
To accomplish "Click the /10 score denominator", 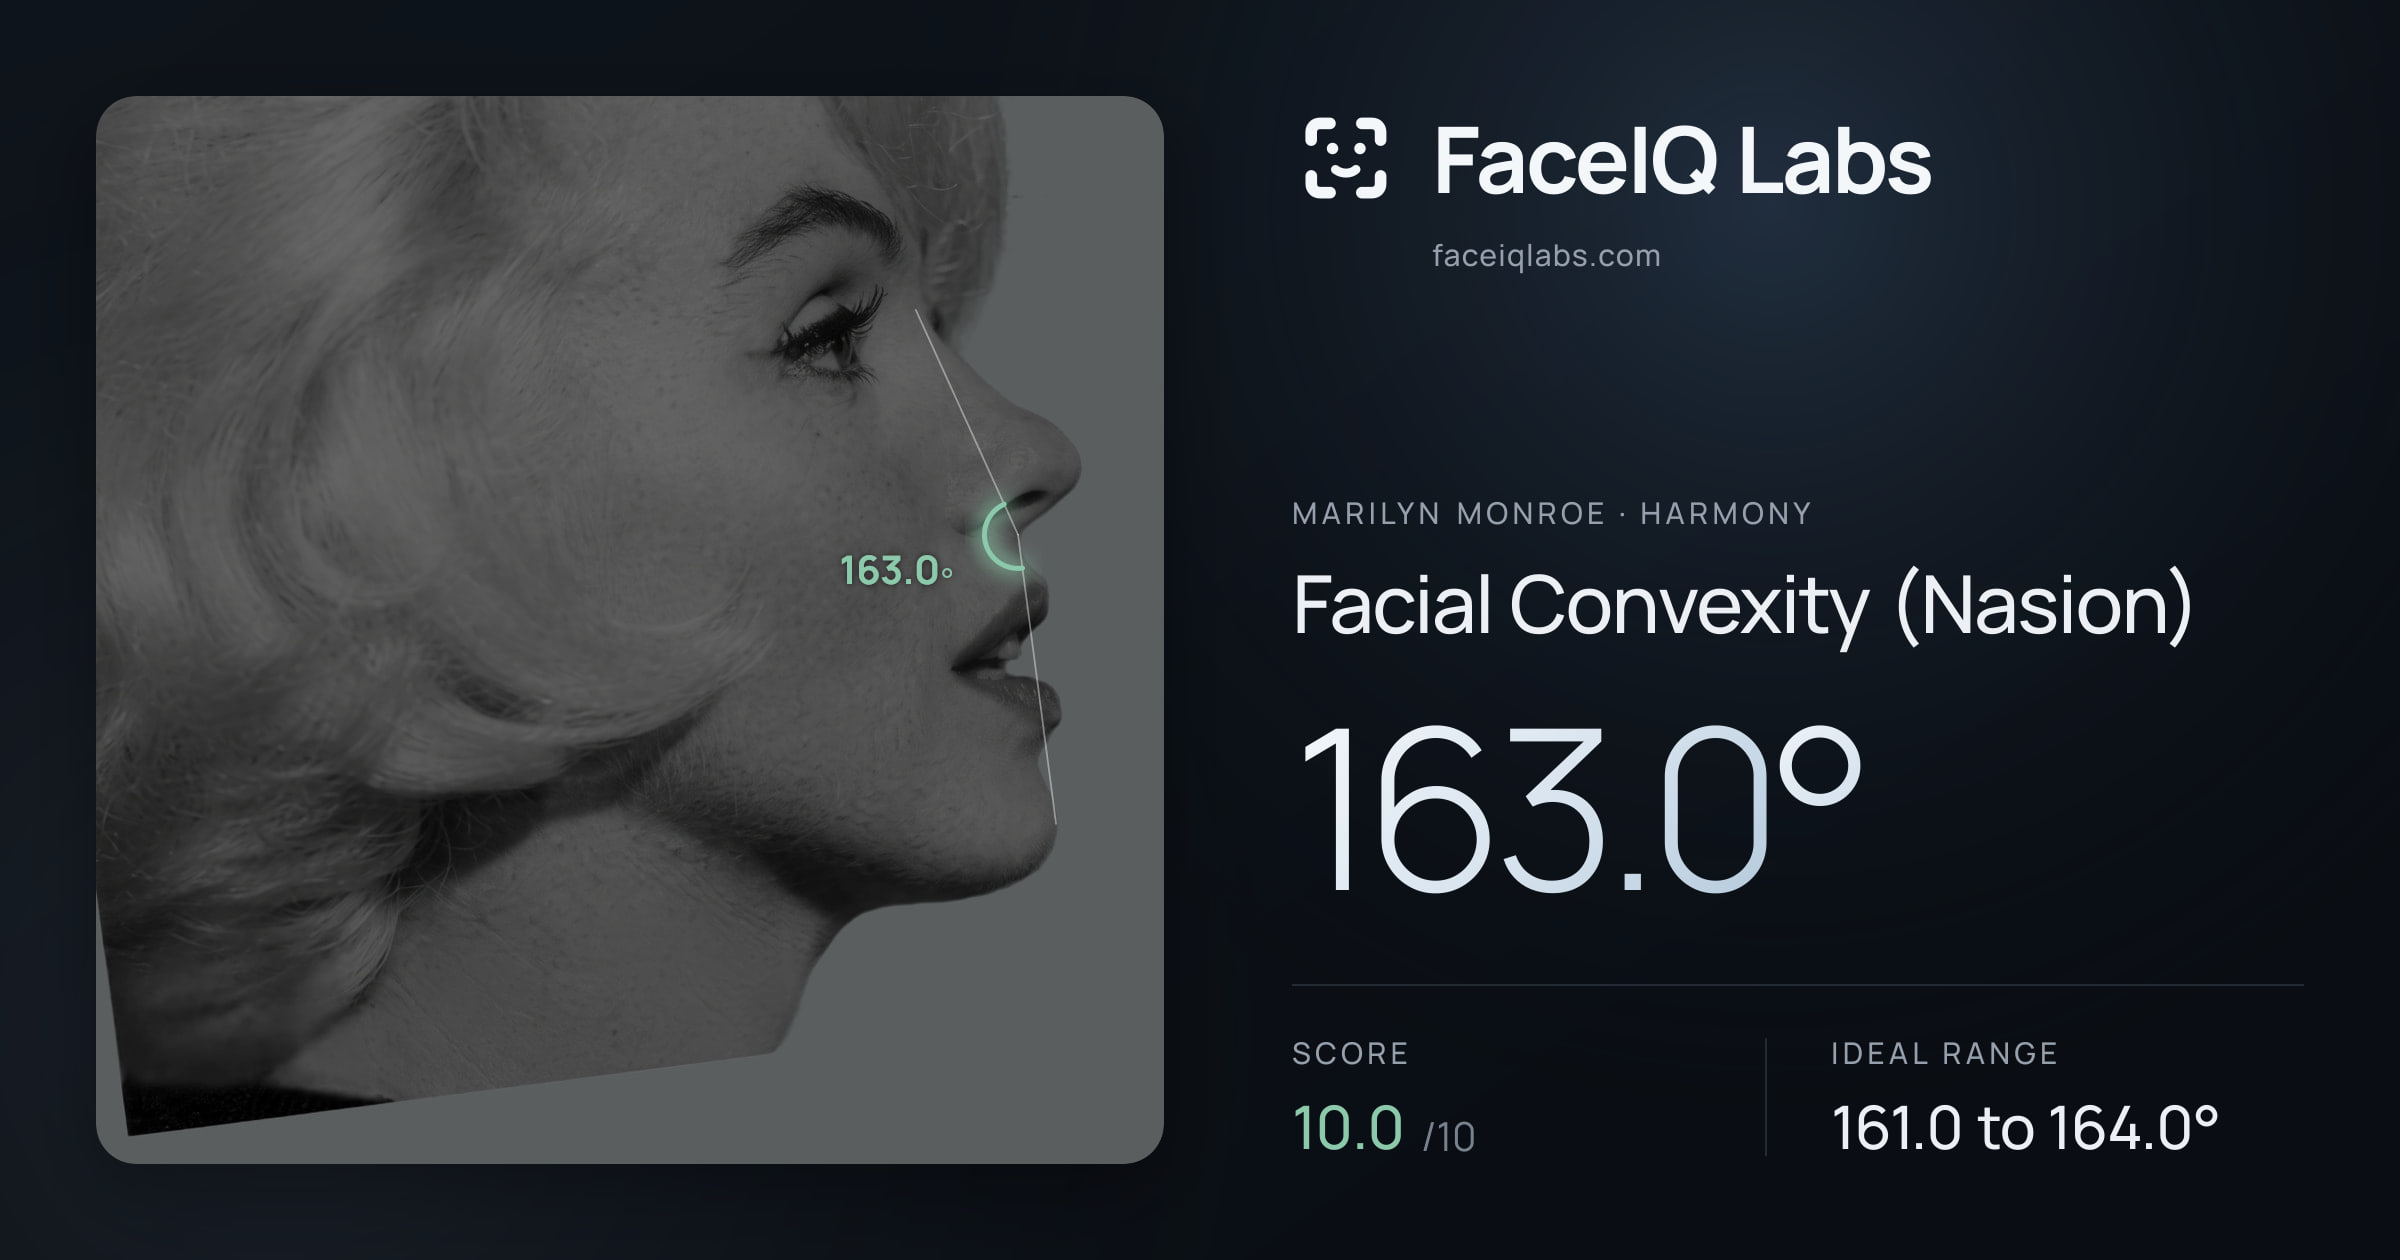I will pos(1449,1137).
